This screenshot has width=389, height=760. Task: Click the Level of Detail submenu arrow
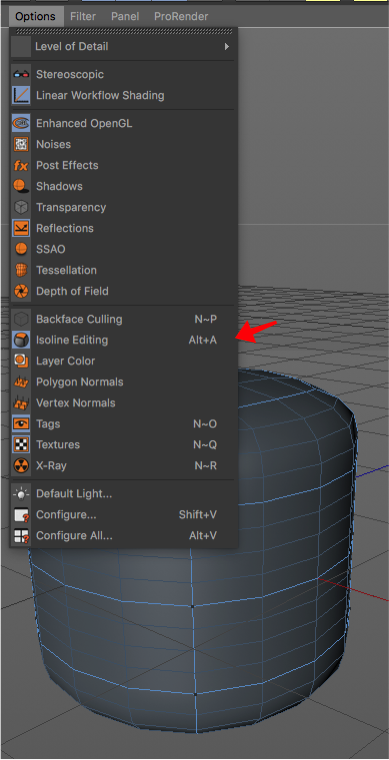[226, 47]
